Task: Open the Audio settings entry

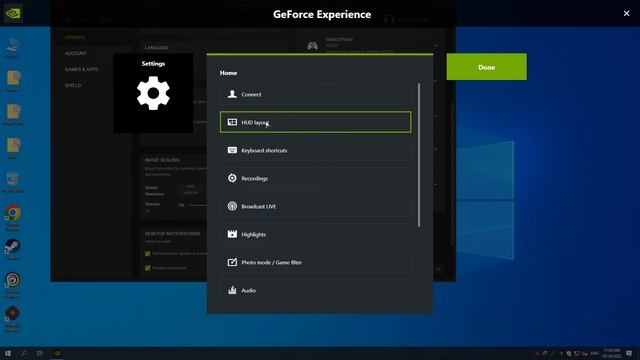Action: (x=315, y=290)
